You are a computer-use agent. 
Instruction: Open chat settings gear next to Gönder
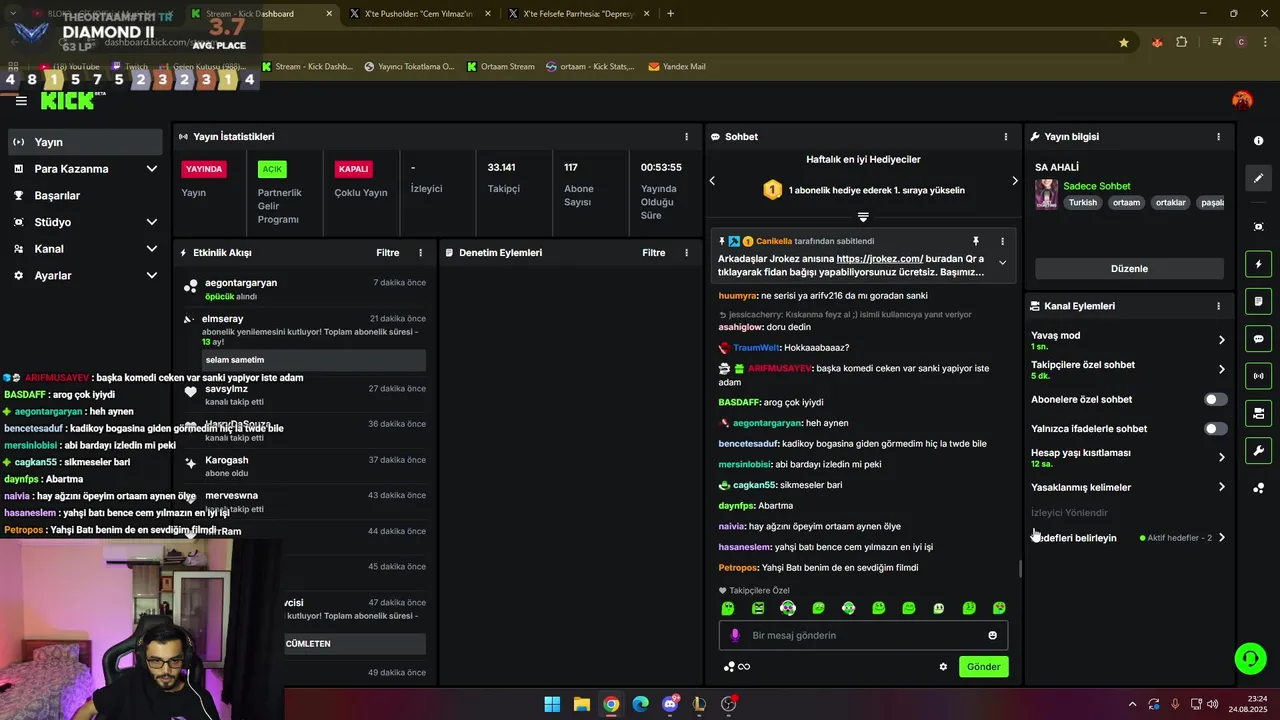(x=942, y=667)
